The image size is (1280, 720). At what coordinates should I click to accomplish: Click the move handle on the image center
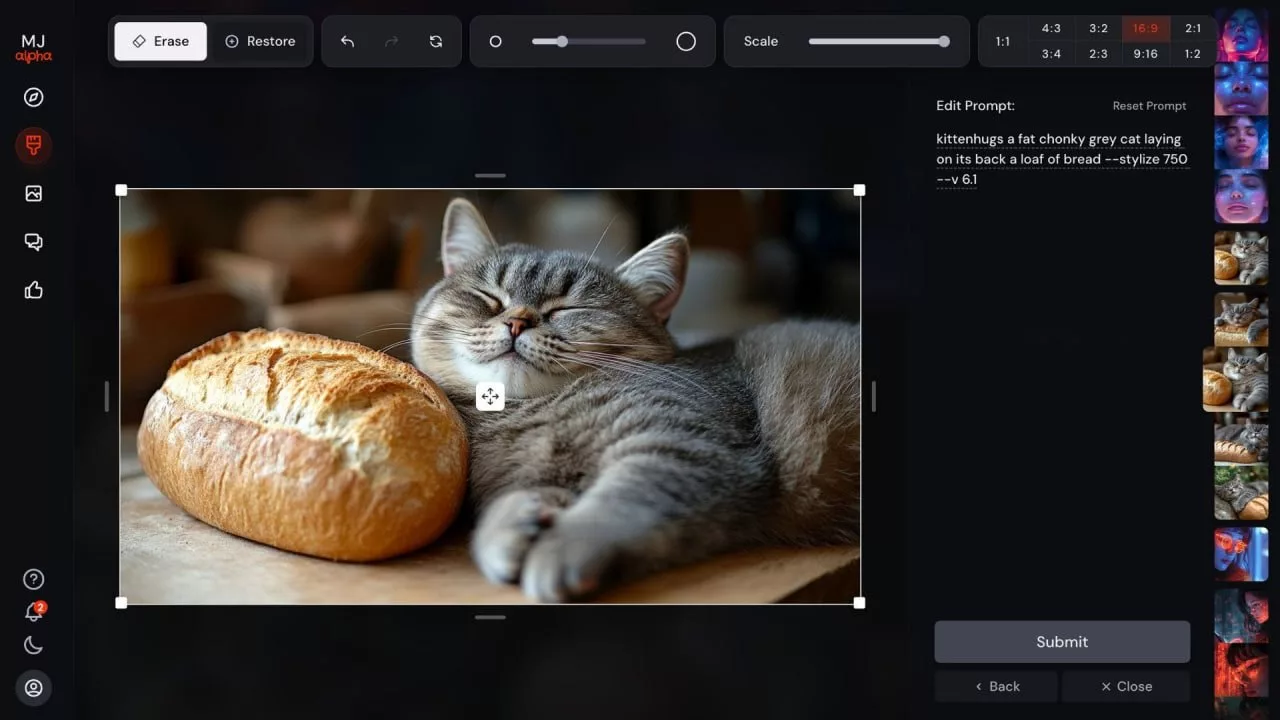(x=490, y=397)
